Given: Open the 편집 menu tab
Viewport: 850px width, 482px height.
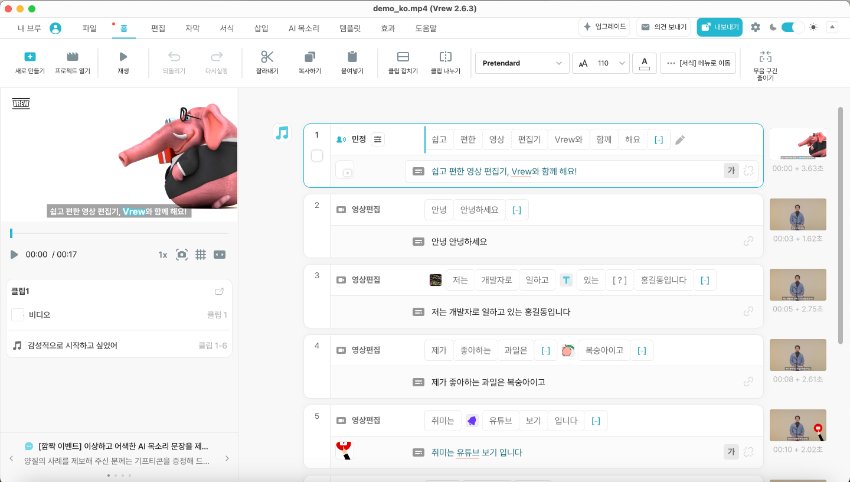Looking at the screenshot, I should pos(158,28).
